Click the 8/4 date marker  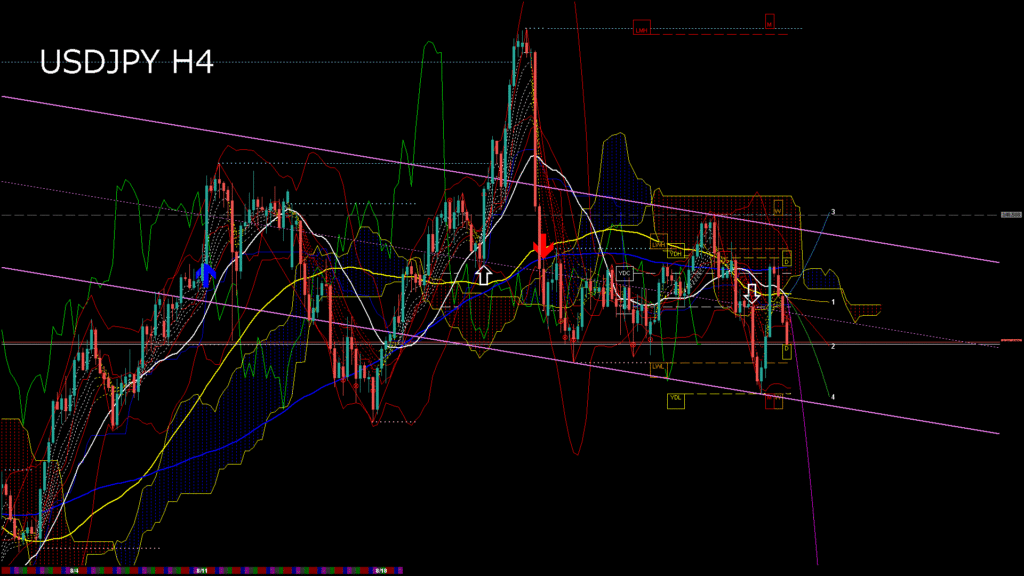click(75, 571)
